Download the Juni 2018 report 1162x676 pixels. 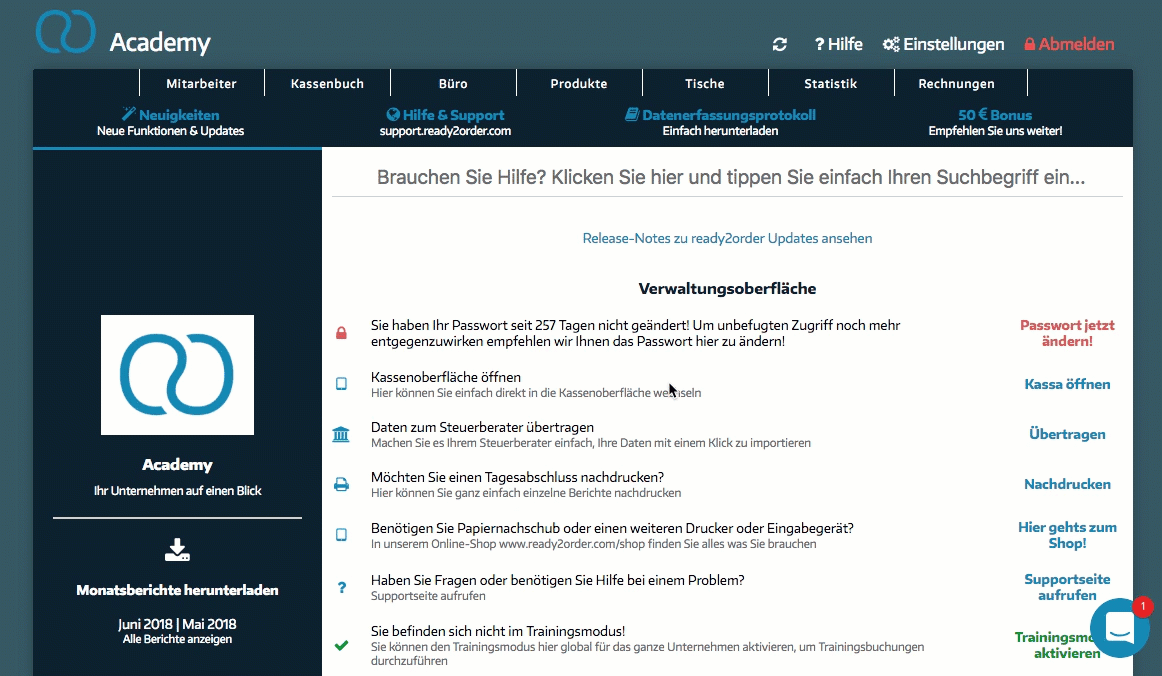pos(145,624)
